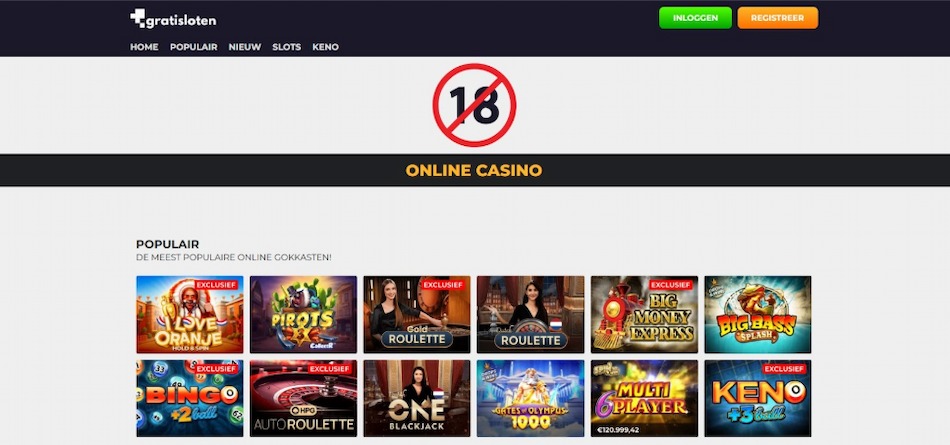This screenshot has width=950, height=445.
Task: Click the 18+ prohibited age icon
Action: coord(474,105)
